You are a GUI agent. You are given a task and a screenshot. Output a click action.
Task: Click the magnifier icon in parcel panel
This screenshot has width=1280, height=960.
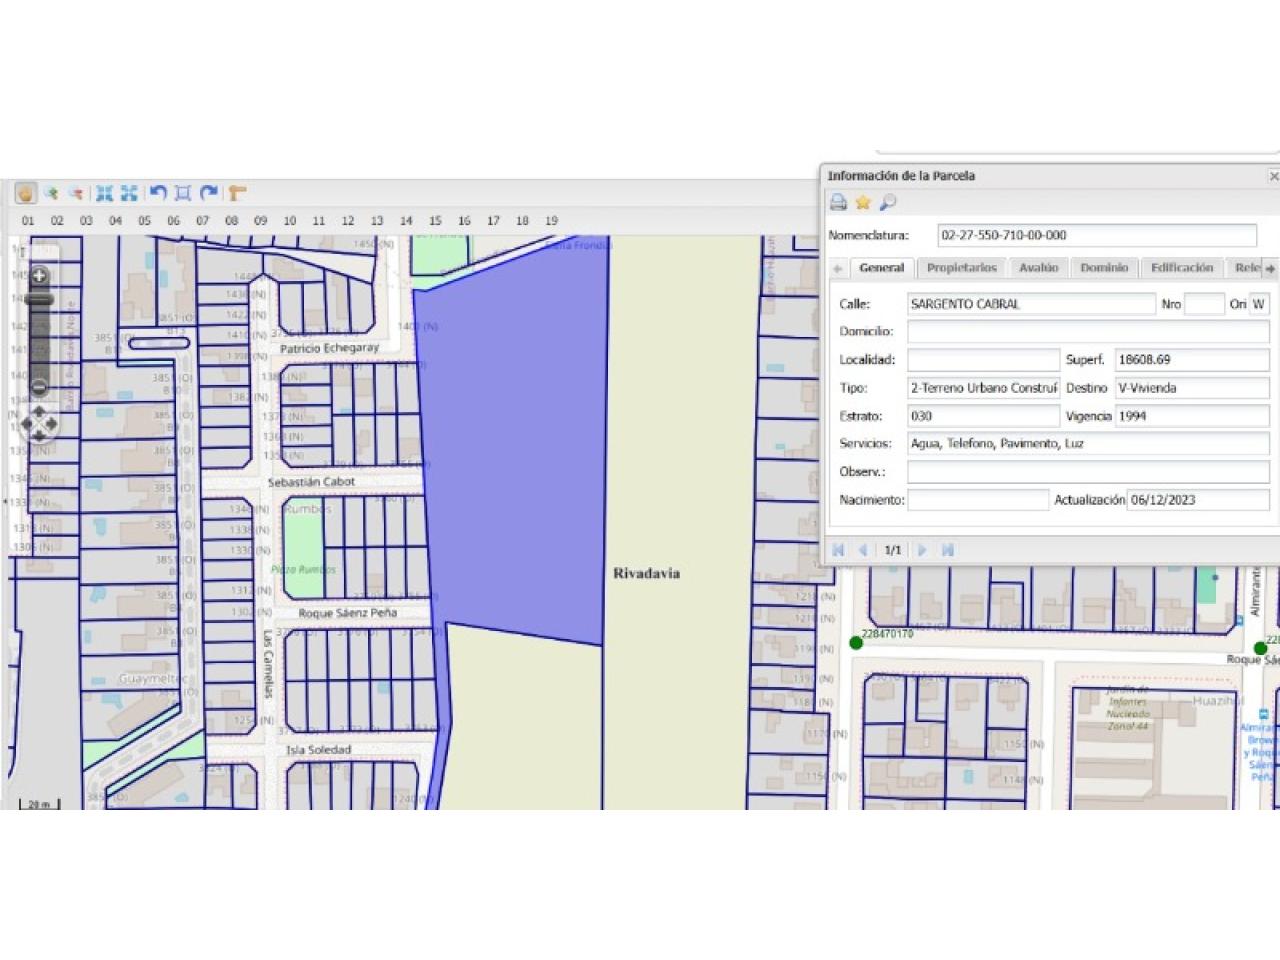(x=887, y=203)
